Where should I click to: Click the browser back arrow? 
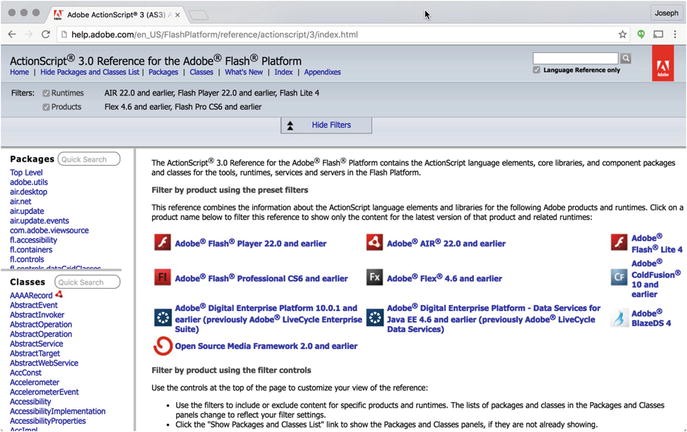pyautogui.click(x=12, y=34)
